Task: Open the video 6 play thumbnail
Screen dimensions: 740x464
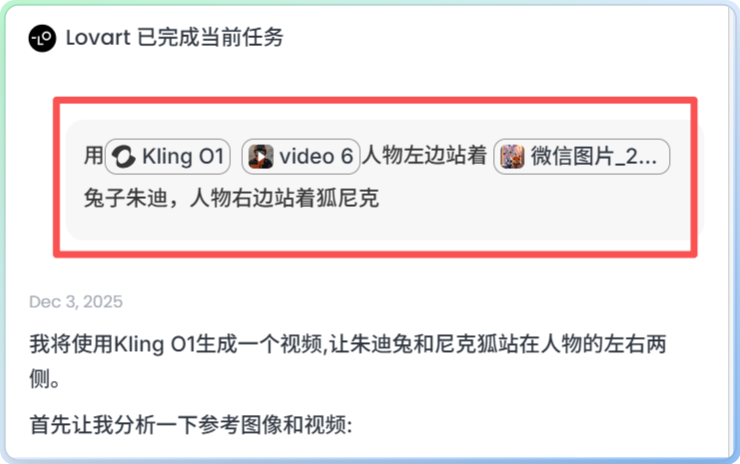Action: pyautogui.click(x=261, y=157)
